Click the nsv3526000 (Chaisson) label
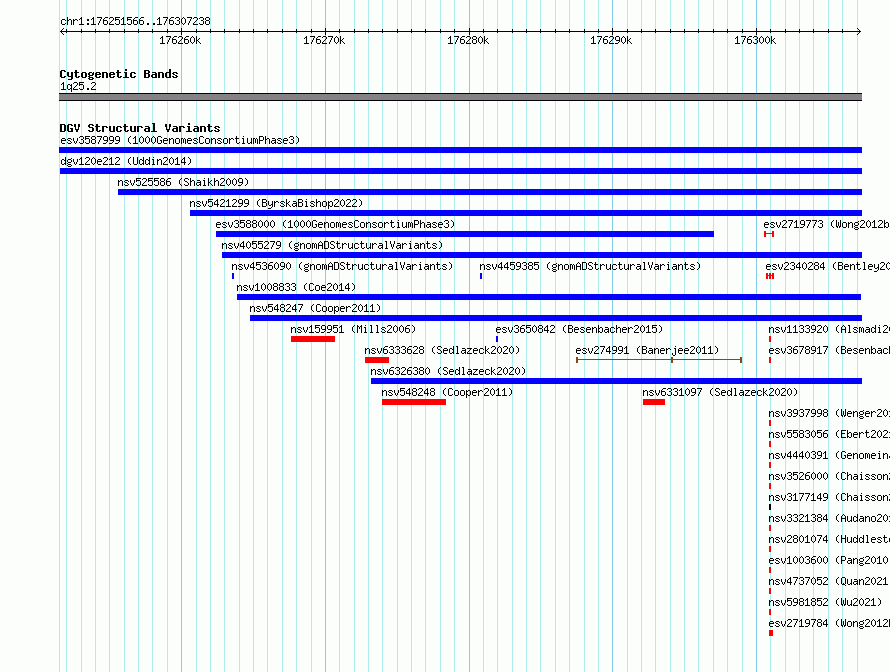This screenshot has width=890, height=672. 829,476
